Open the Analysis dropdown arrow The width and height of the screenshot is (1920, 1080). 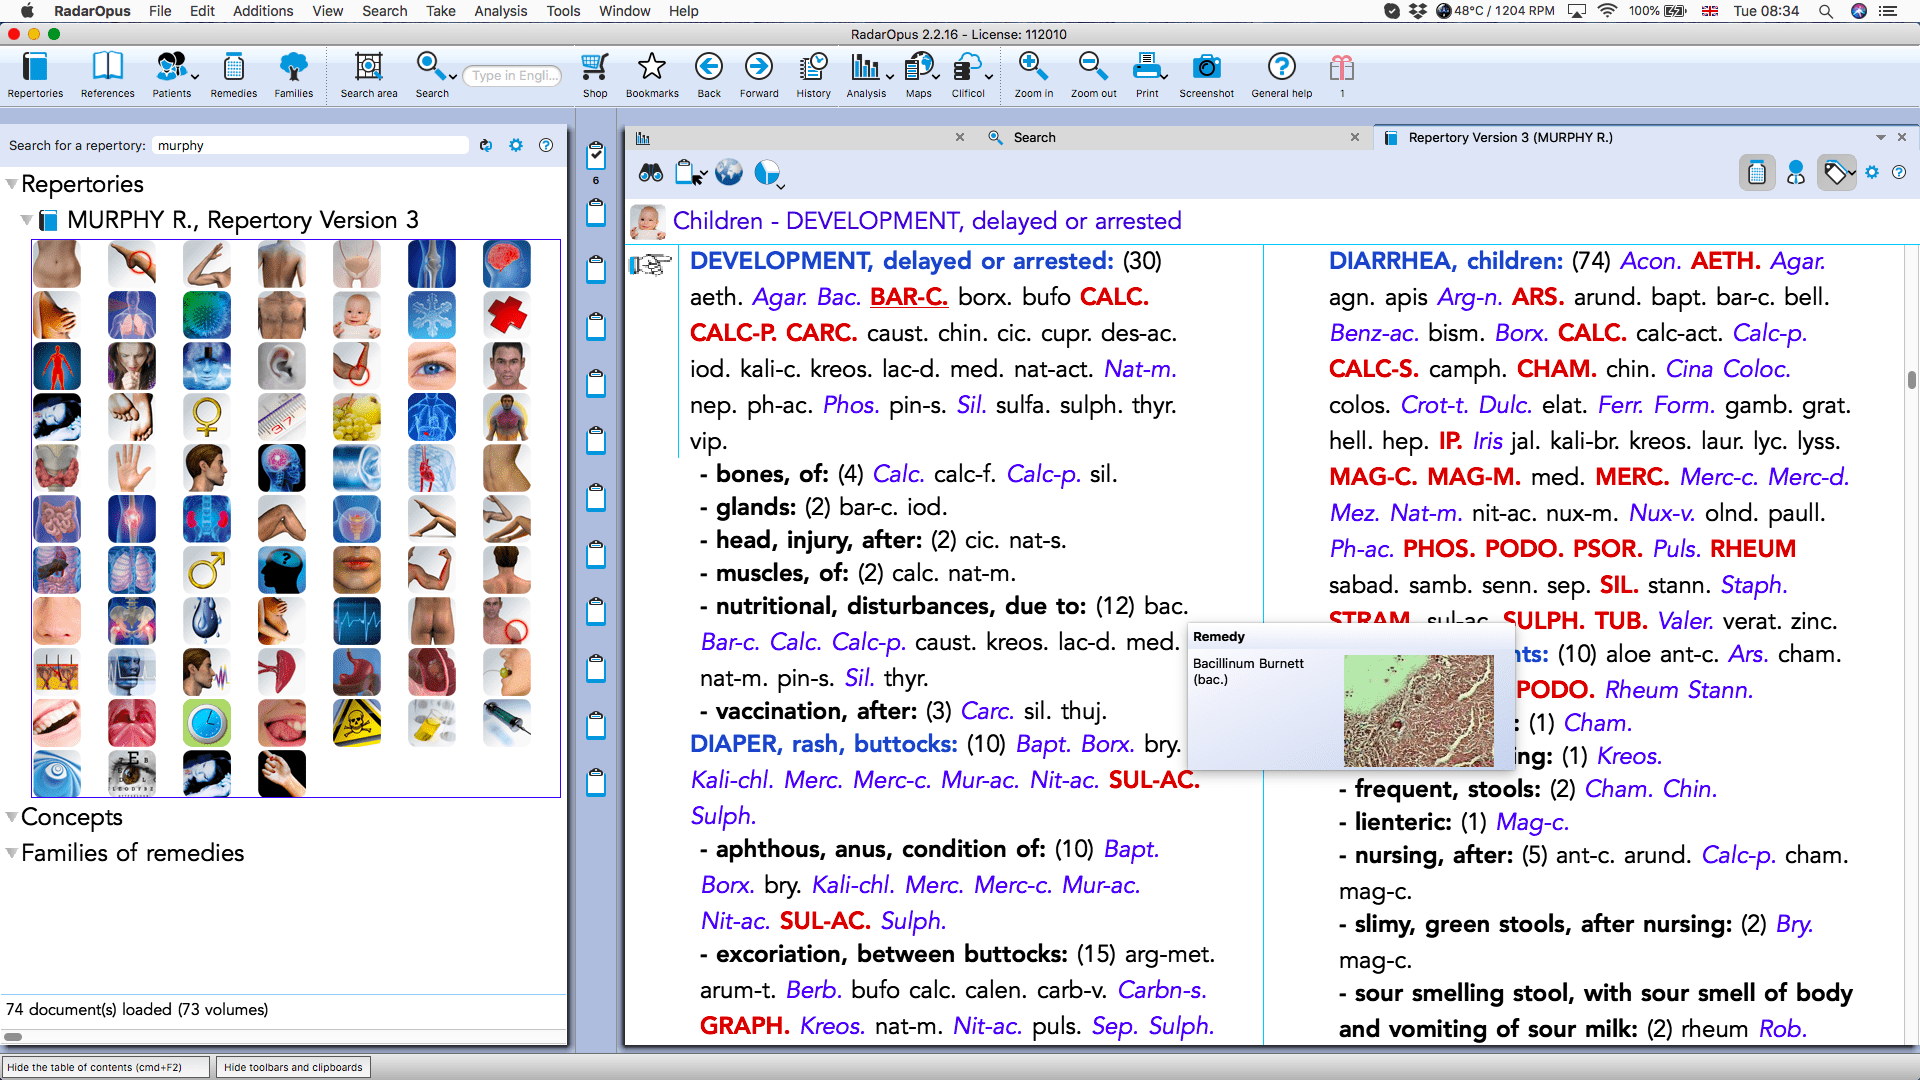click(889, 77)
